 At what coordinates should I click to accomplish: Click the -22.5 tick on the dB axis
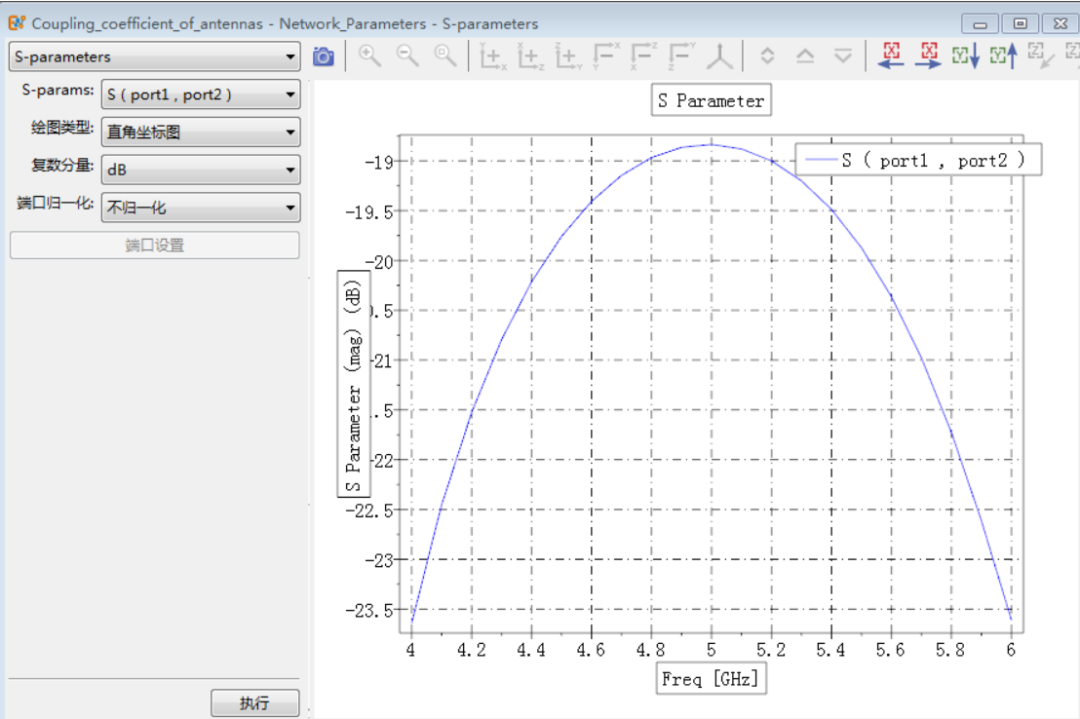click(370, 510)
